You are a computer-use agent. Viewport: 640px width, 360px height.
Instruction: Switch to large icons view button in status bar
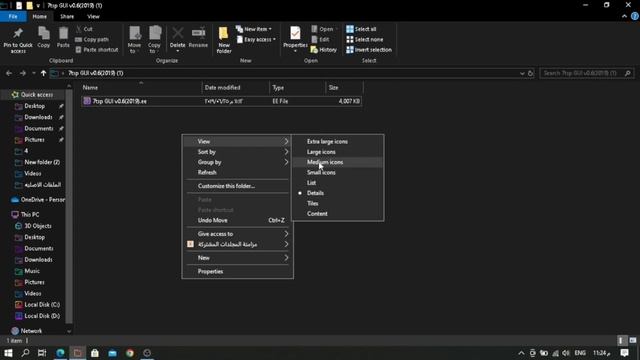[633, 340]
